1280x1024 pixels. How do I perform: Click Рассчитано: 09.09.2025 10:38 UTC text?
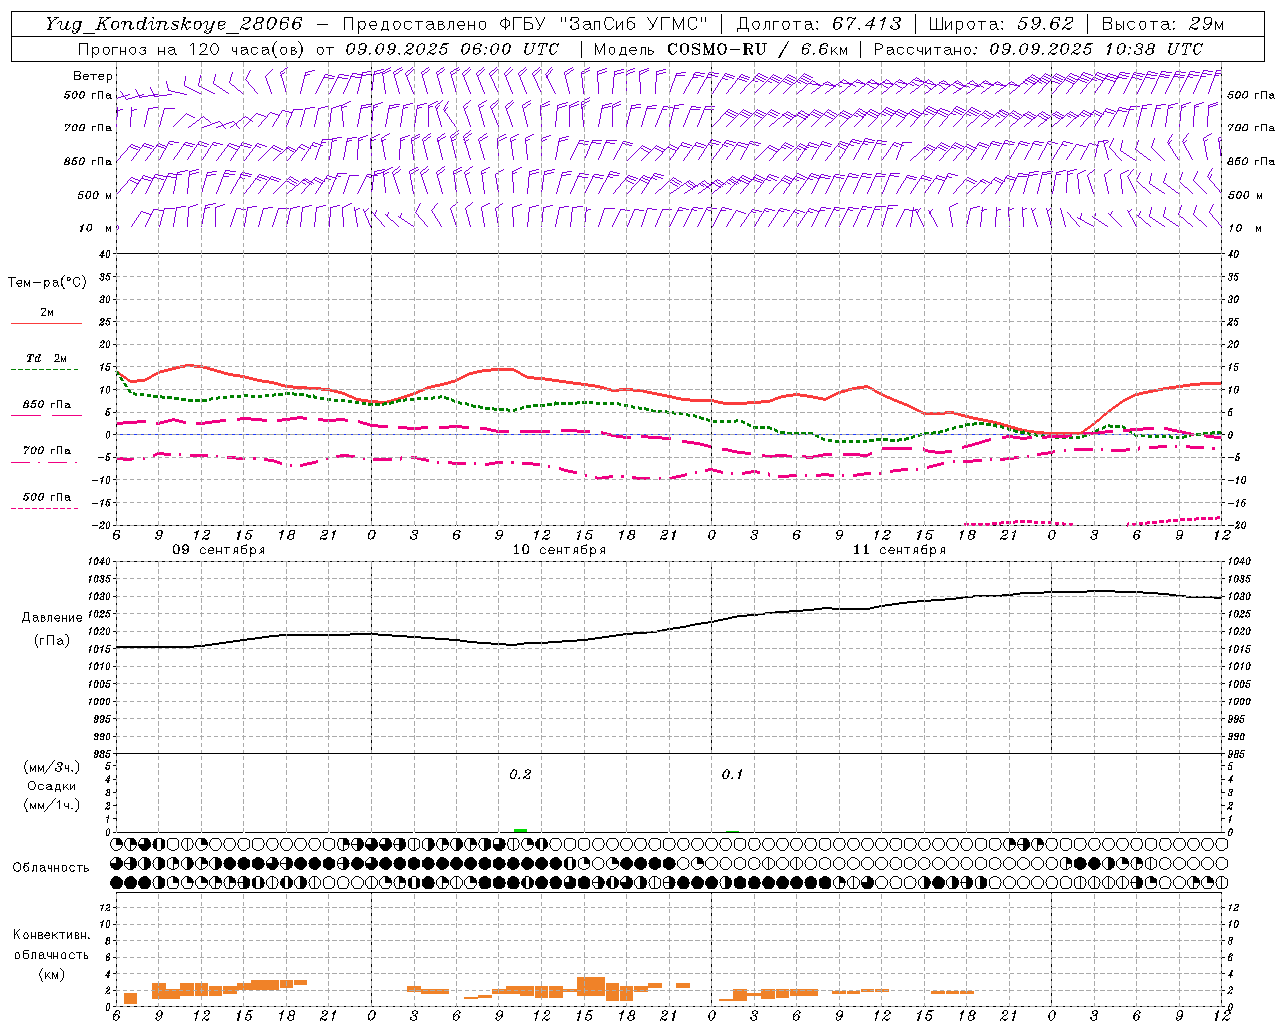(1038, 49)
